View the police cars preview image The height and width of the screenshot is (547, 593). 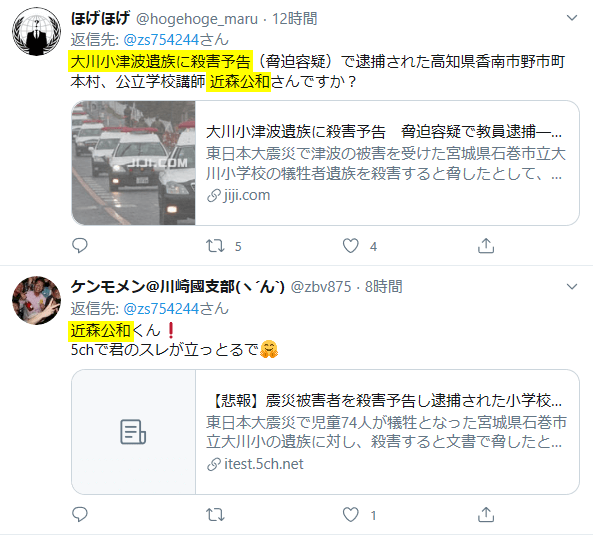[134, 163]
